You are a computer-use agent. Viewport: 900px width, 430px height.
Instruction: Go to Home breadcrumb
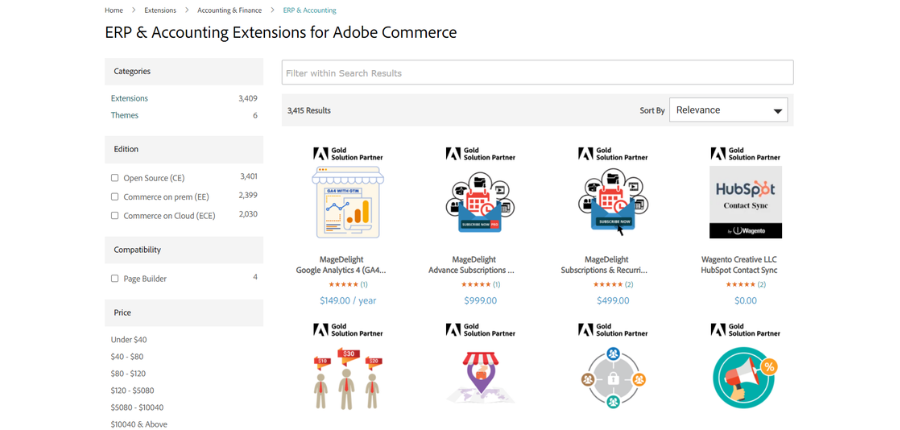114,10
